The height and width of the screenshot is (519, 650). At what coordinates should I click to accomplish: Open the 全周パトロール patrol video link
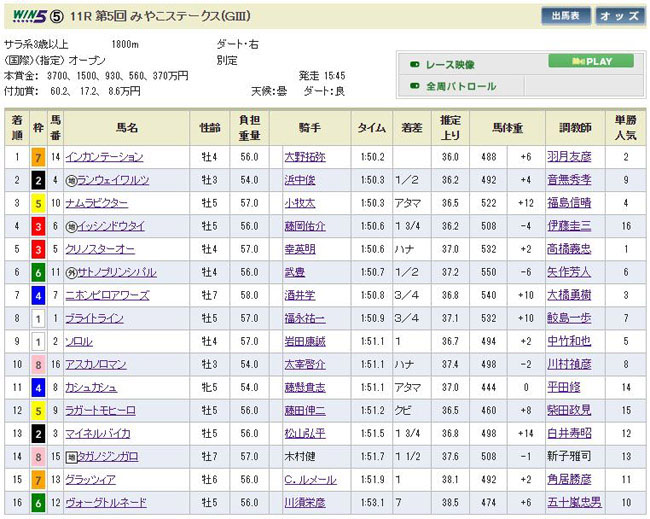[461, 86]
